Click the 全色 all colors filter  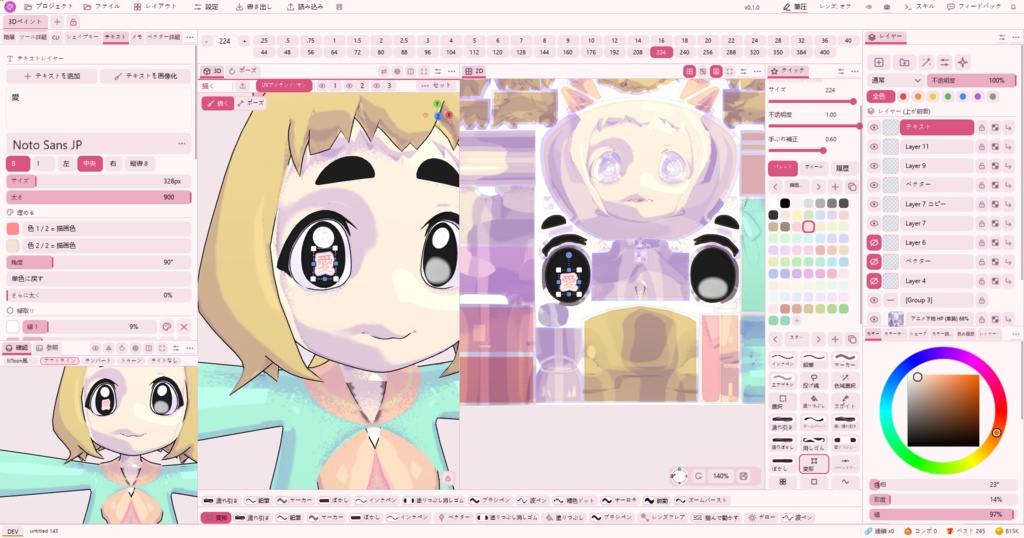pyautogui.click(x=880, y=97)
